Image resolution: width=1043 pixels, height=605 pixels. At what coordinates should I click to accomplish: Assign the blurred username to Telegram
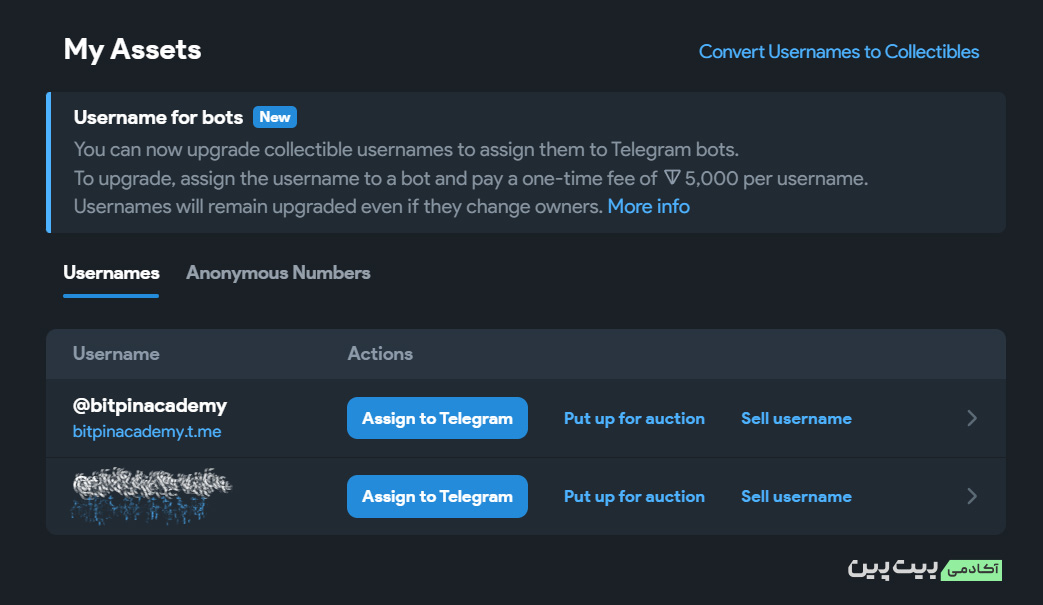[437, 496]
